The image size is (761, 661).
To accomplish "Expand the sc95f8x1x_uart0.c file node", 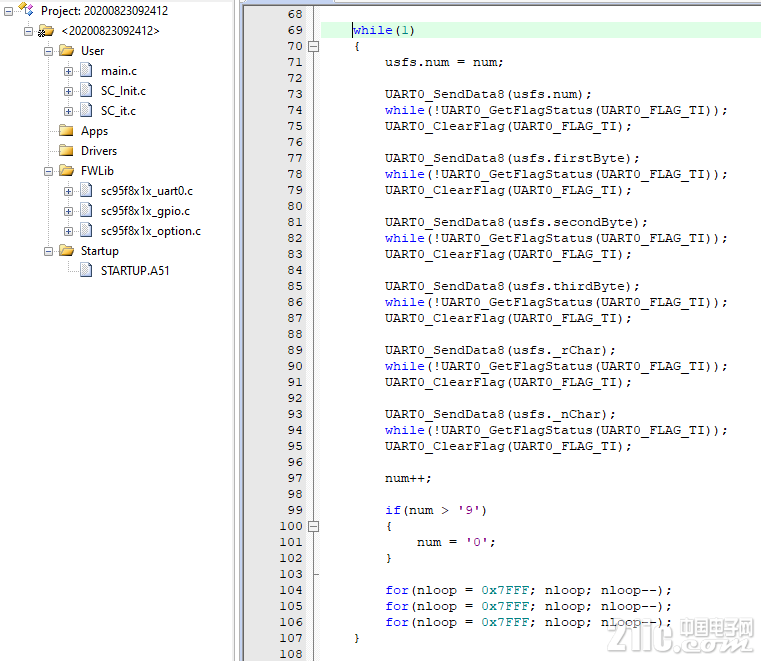I will [68, 191].
